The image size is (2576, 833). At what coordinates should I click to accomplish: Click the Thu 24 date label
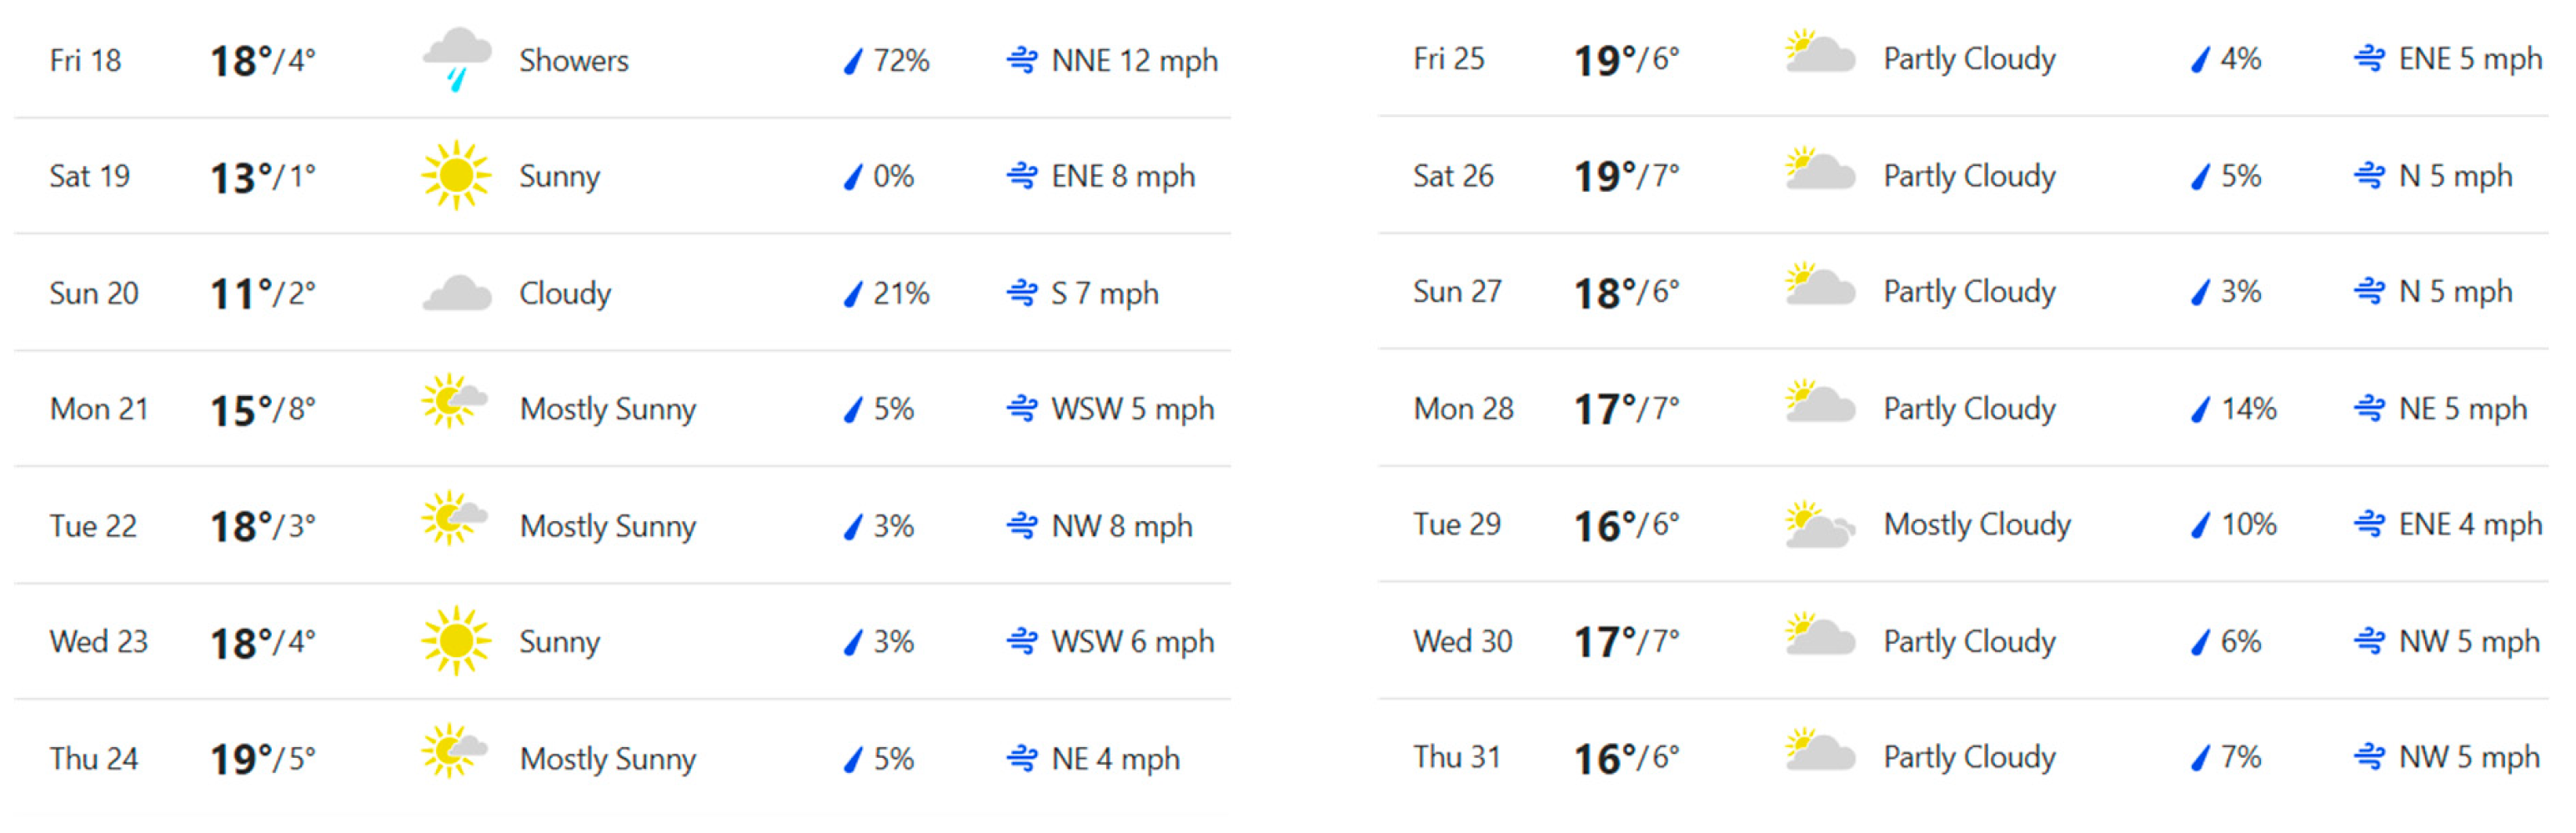tap(93, 759)
